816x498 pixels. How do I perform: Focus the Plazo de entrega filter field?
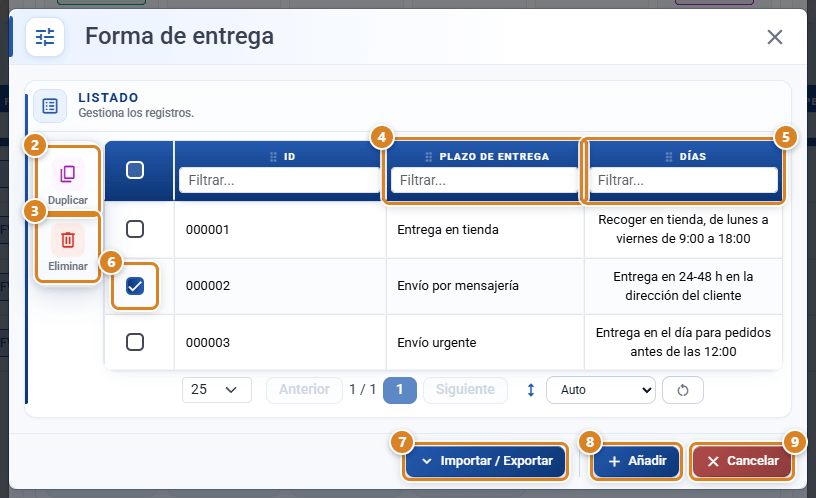tap(484, 180)
